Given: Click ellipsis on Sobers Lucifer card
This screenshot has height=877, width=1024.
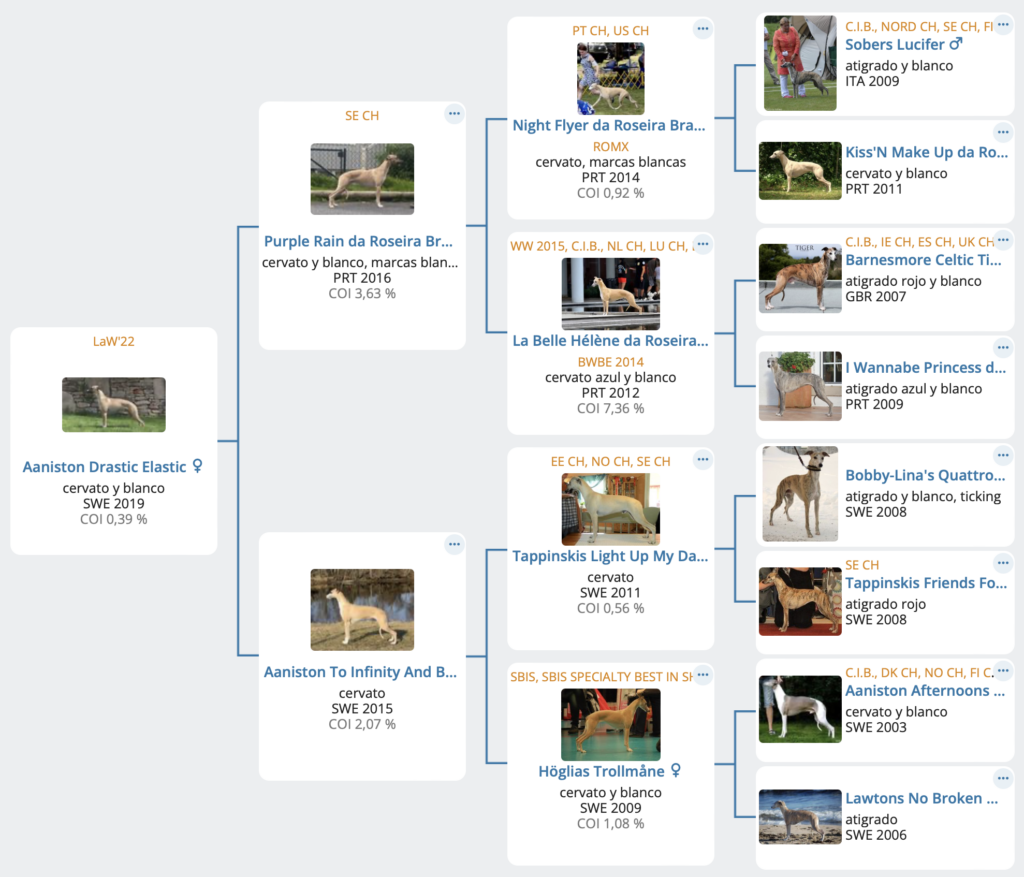Looking at the screenshot, I should coord(1003,25).
